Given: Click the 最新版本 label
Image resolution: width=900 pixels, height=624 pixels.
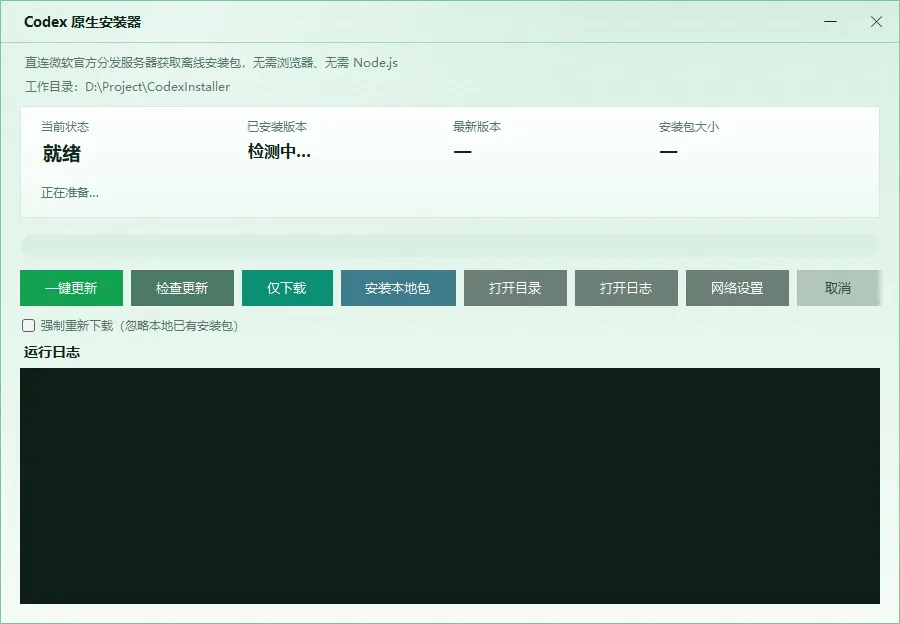Looking at the screenshot, I should (477, 126).
